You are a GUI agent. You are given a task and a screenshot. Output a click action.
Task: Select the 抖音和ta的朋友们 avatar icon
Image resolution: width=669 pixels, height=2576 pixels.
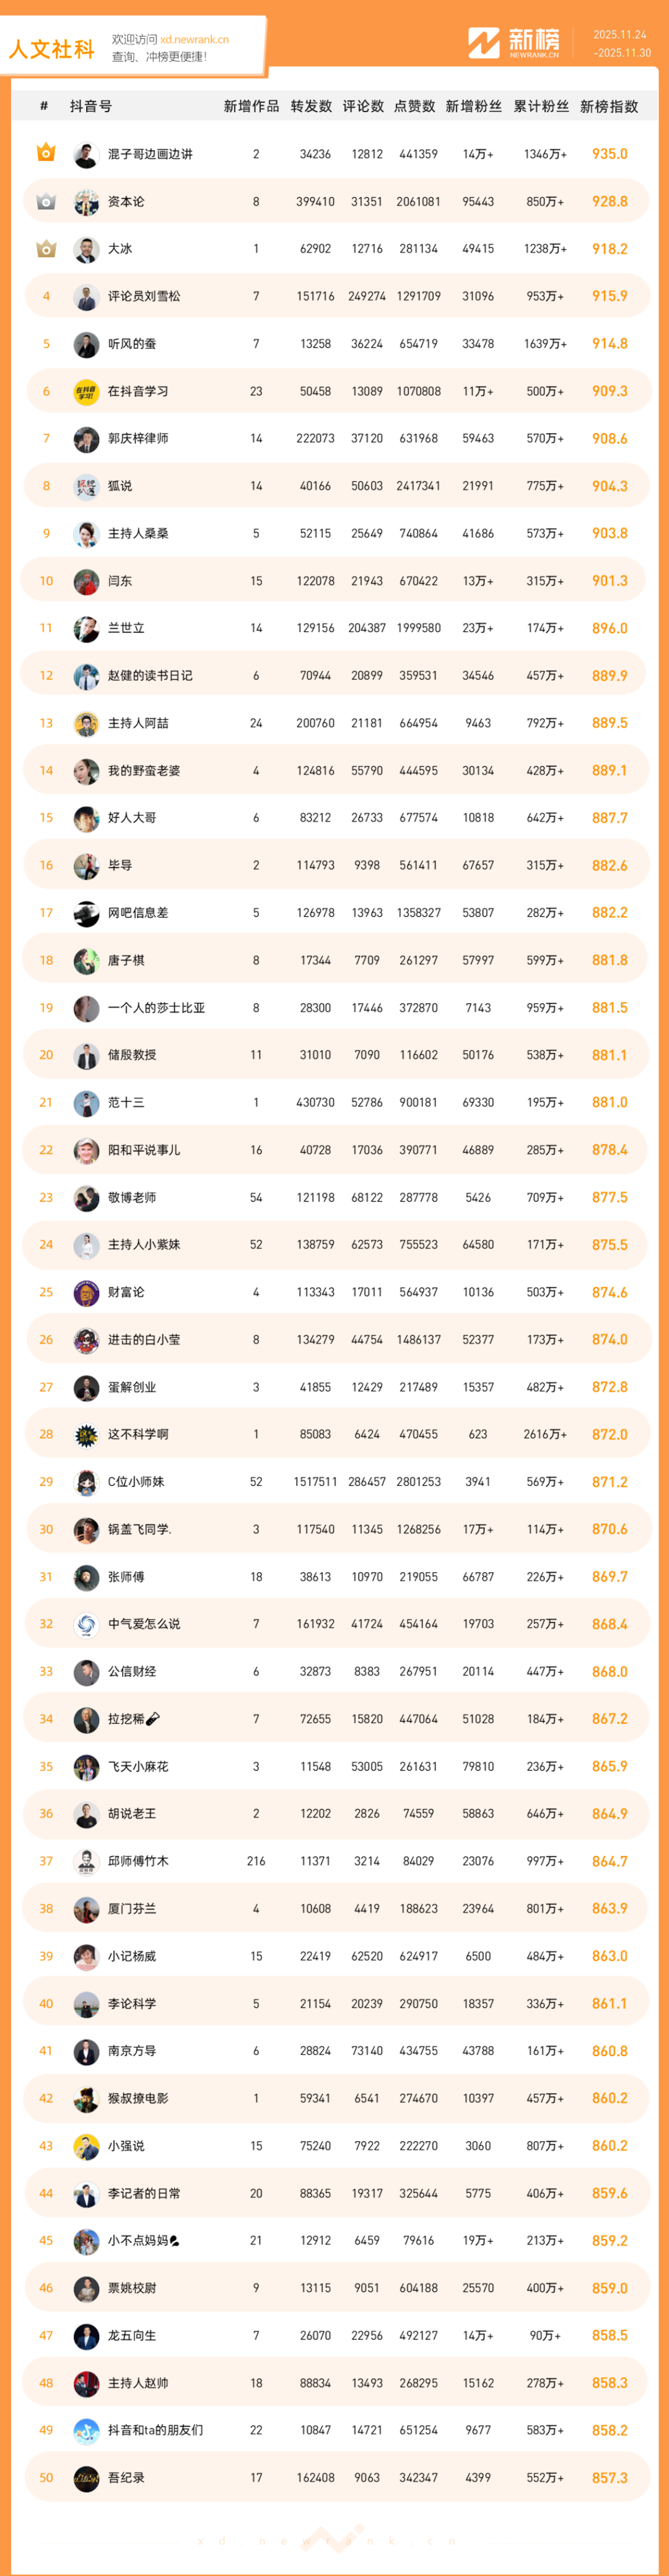click(x=86, y=2430)
